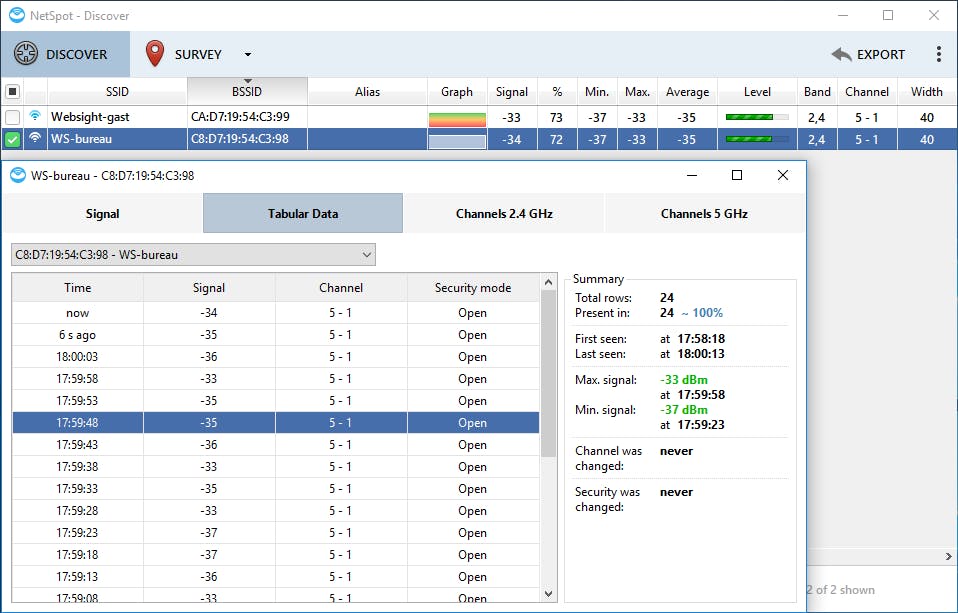Click the Survey map pin icon
Viewport: 958px width, 613px height.
point(155,54)
